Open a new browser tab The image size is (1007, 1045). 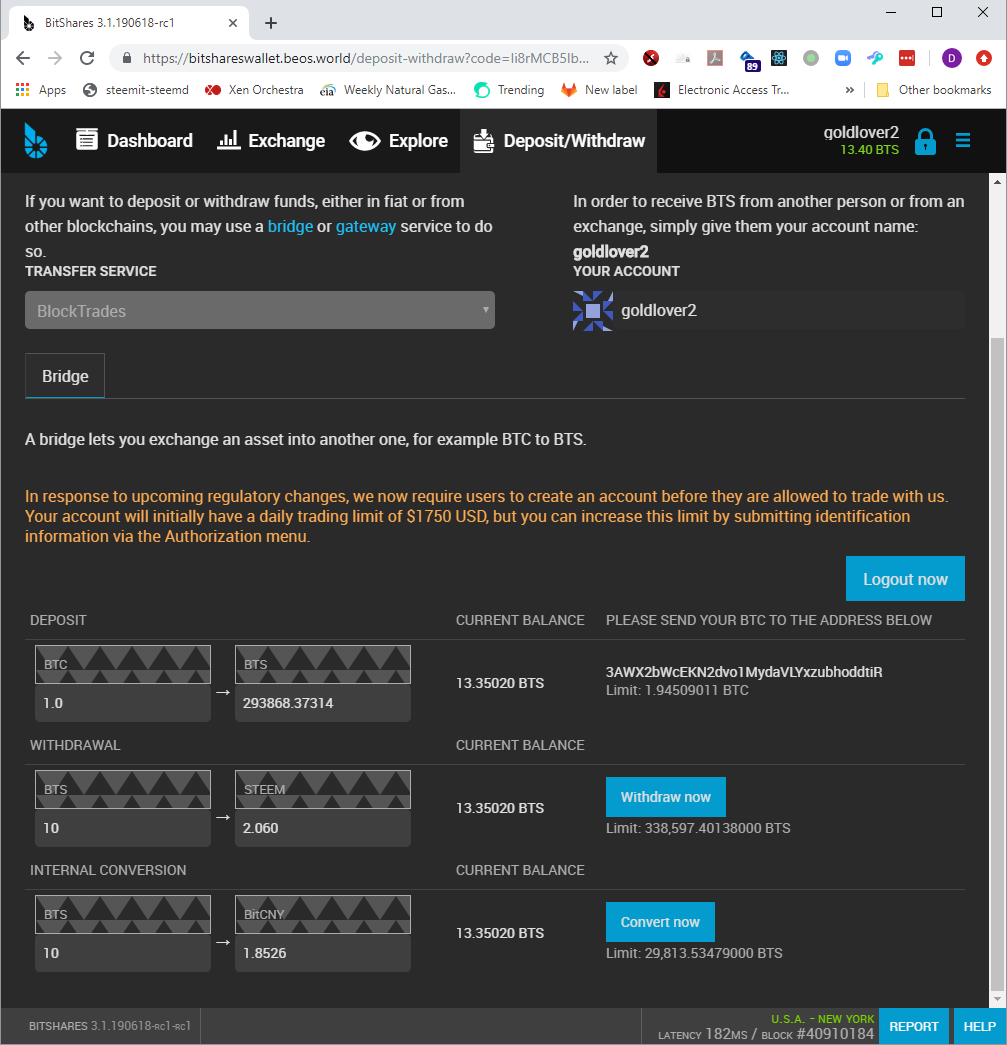(x=271, y=23)
